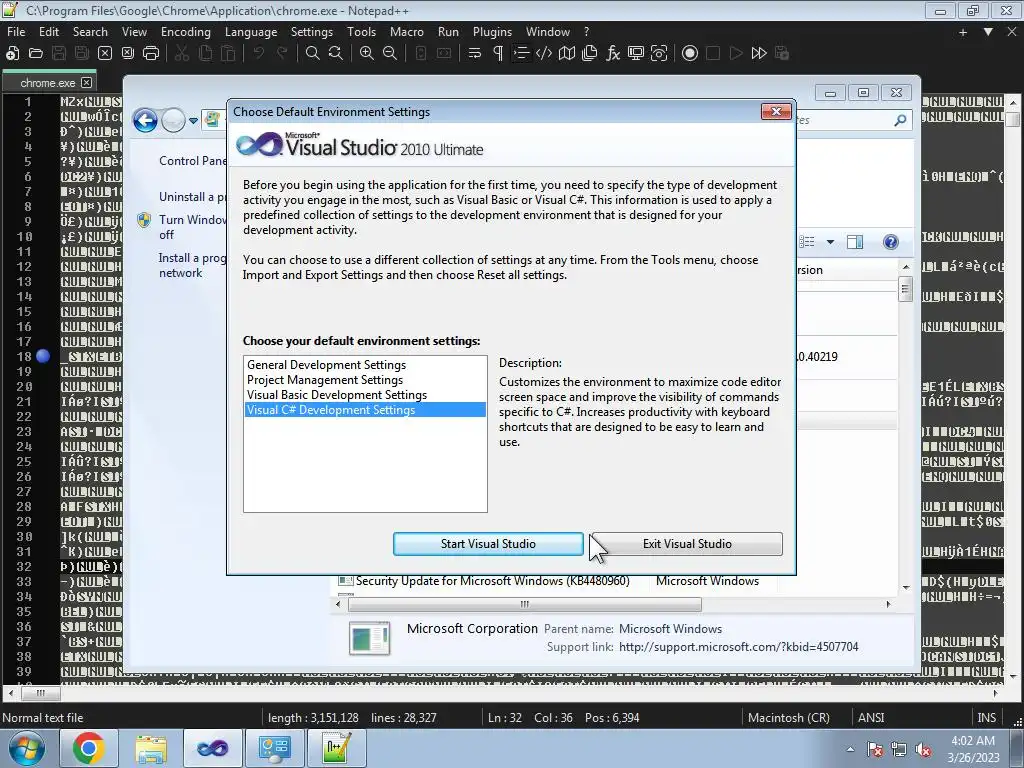Open the Encoding menu
The width and height of the screenshot is (1024, 768).
pos(185,31)
